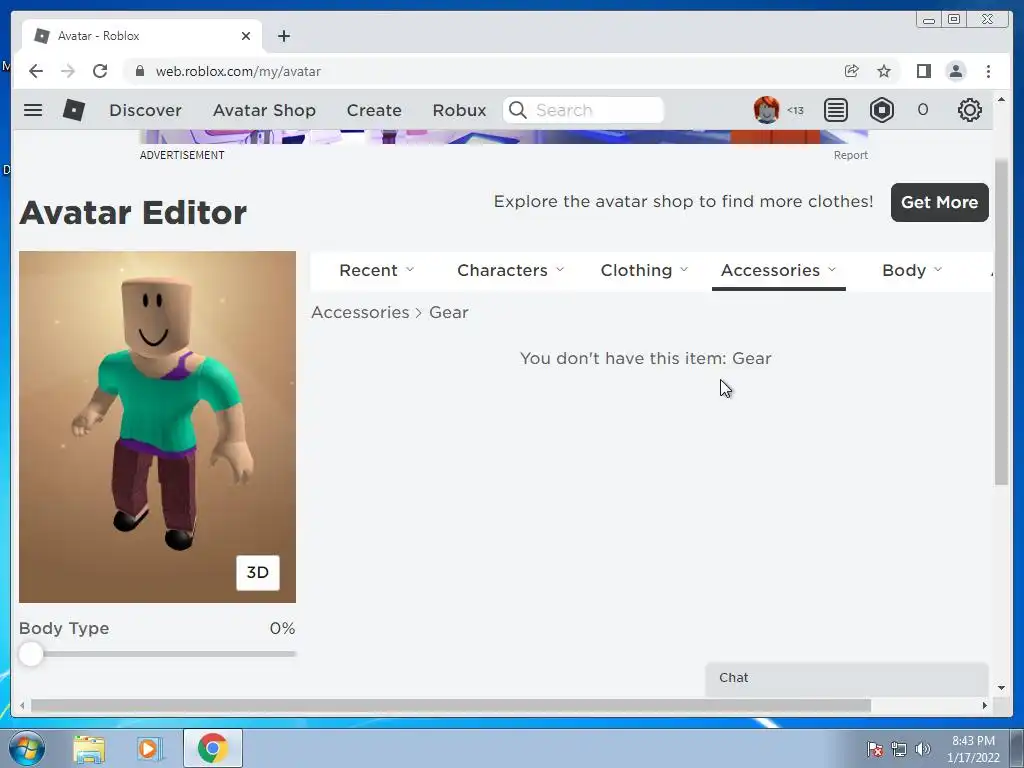Open Create in the top navigation
The width and height of the screenshot is (1024, 768).
[374, 110]
